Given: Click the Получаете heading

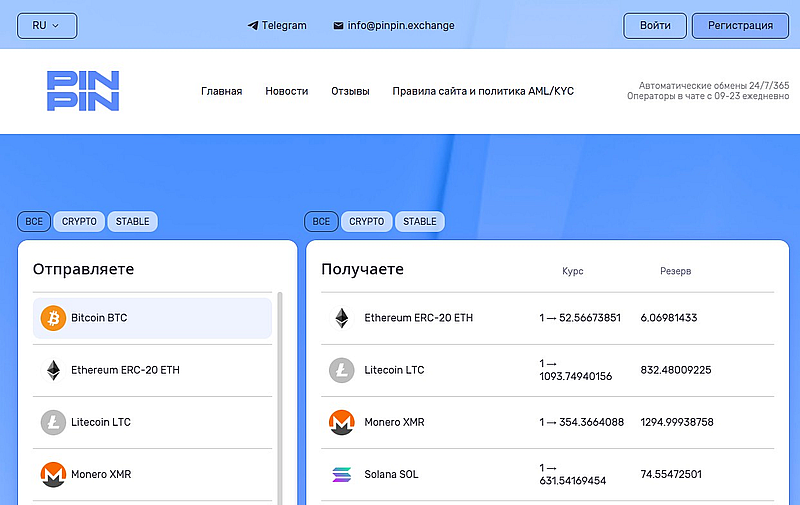Looking at the screenshot, I should click(x=362, y=269).
